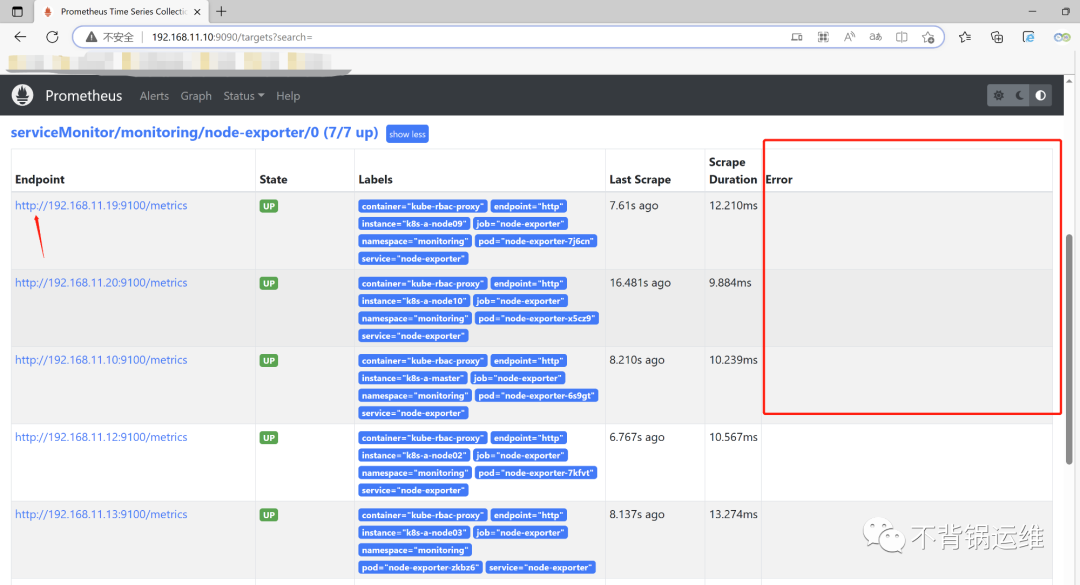Screen dimensions: 1080x585
Task: Select the auto contrast theme toggle
Action: 1041,96
